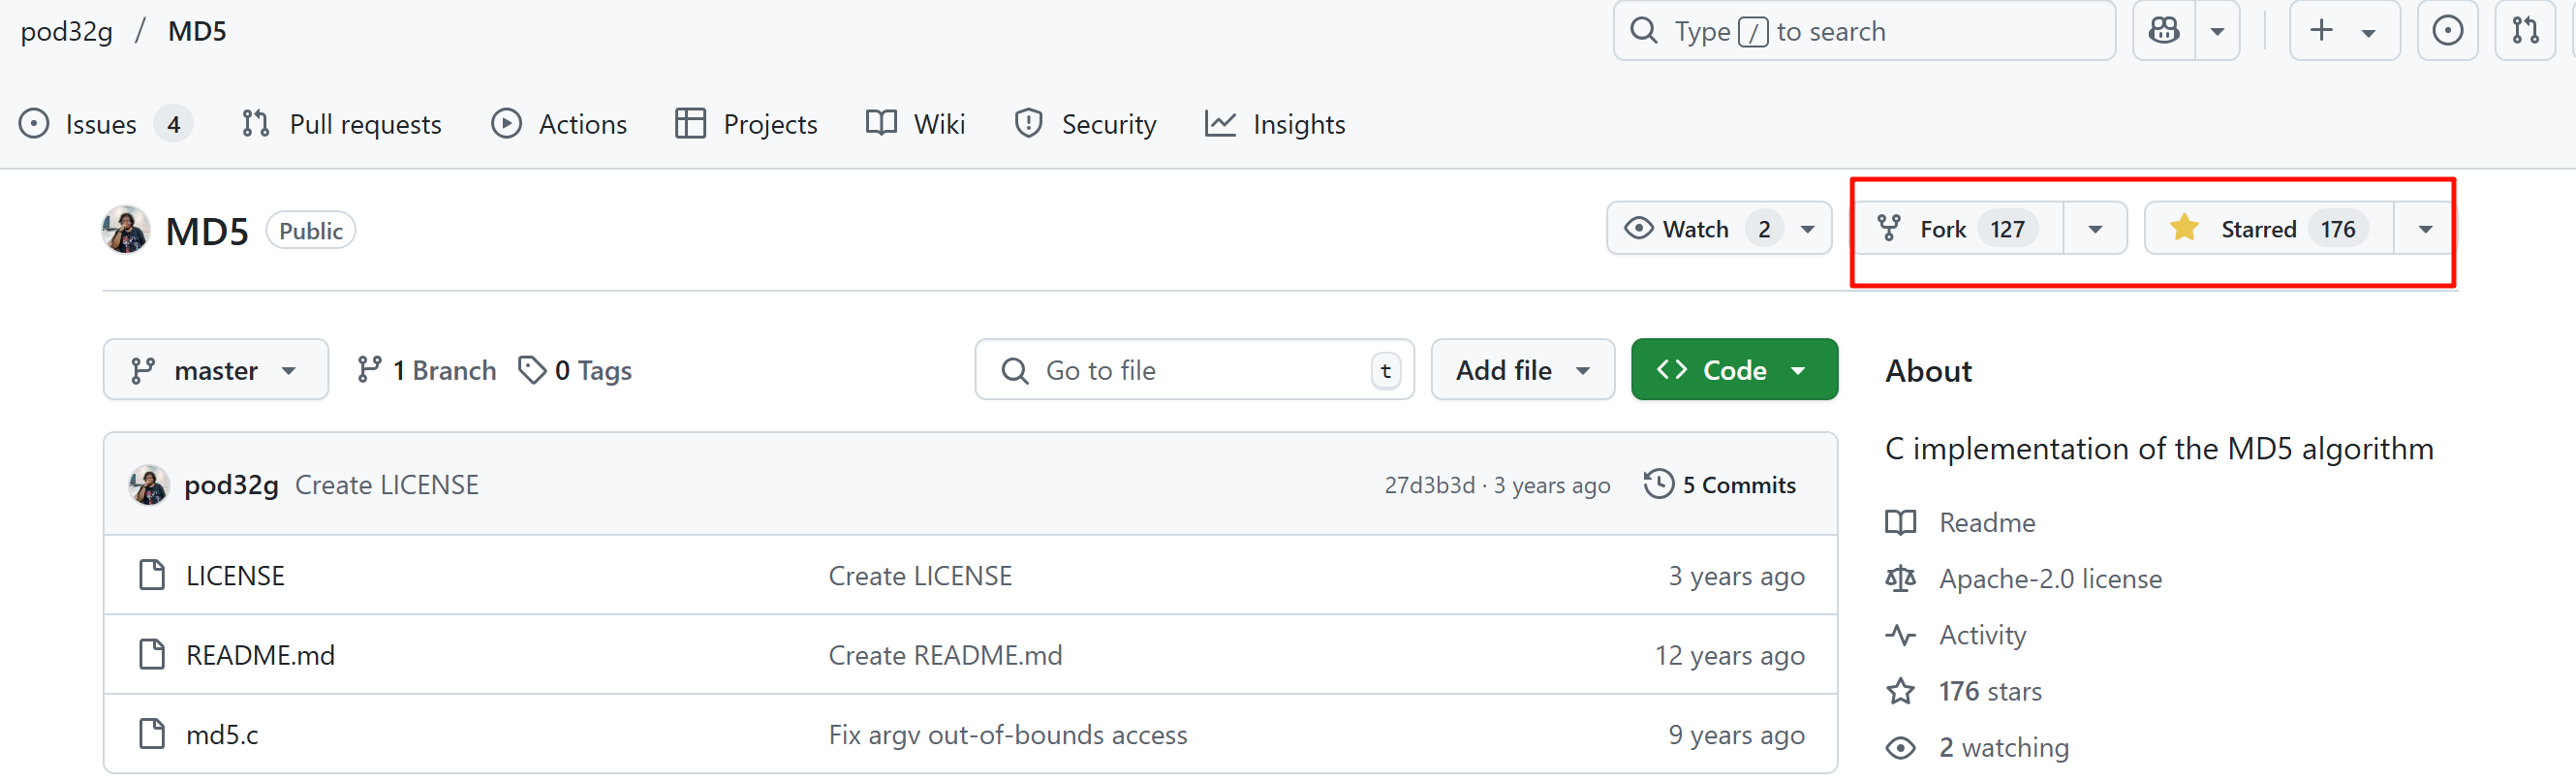The height and width of the screenshot is (781, 2576).
Task: Click the green Code button
Action: click(x=1733, y=370)
